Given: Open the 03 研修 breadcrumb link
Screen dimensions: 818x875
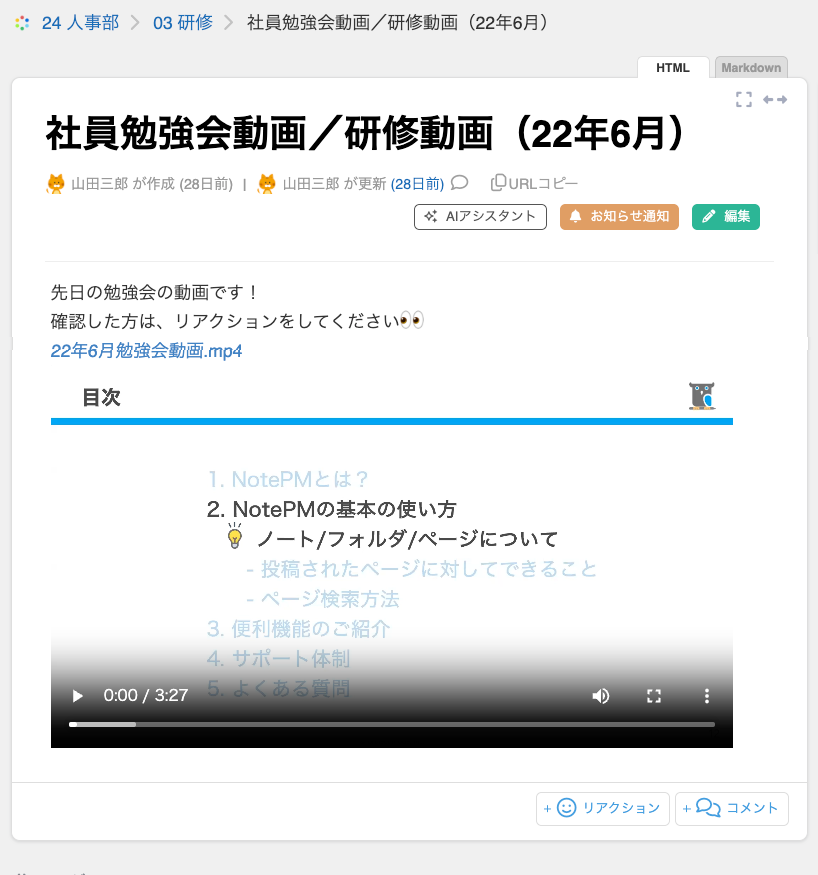Looking at the screenshot, I should coord(183,23).
